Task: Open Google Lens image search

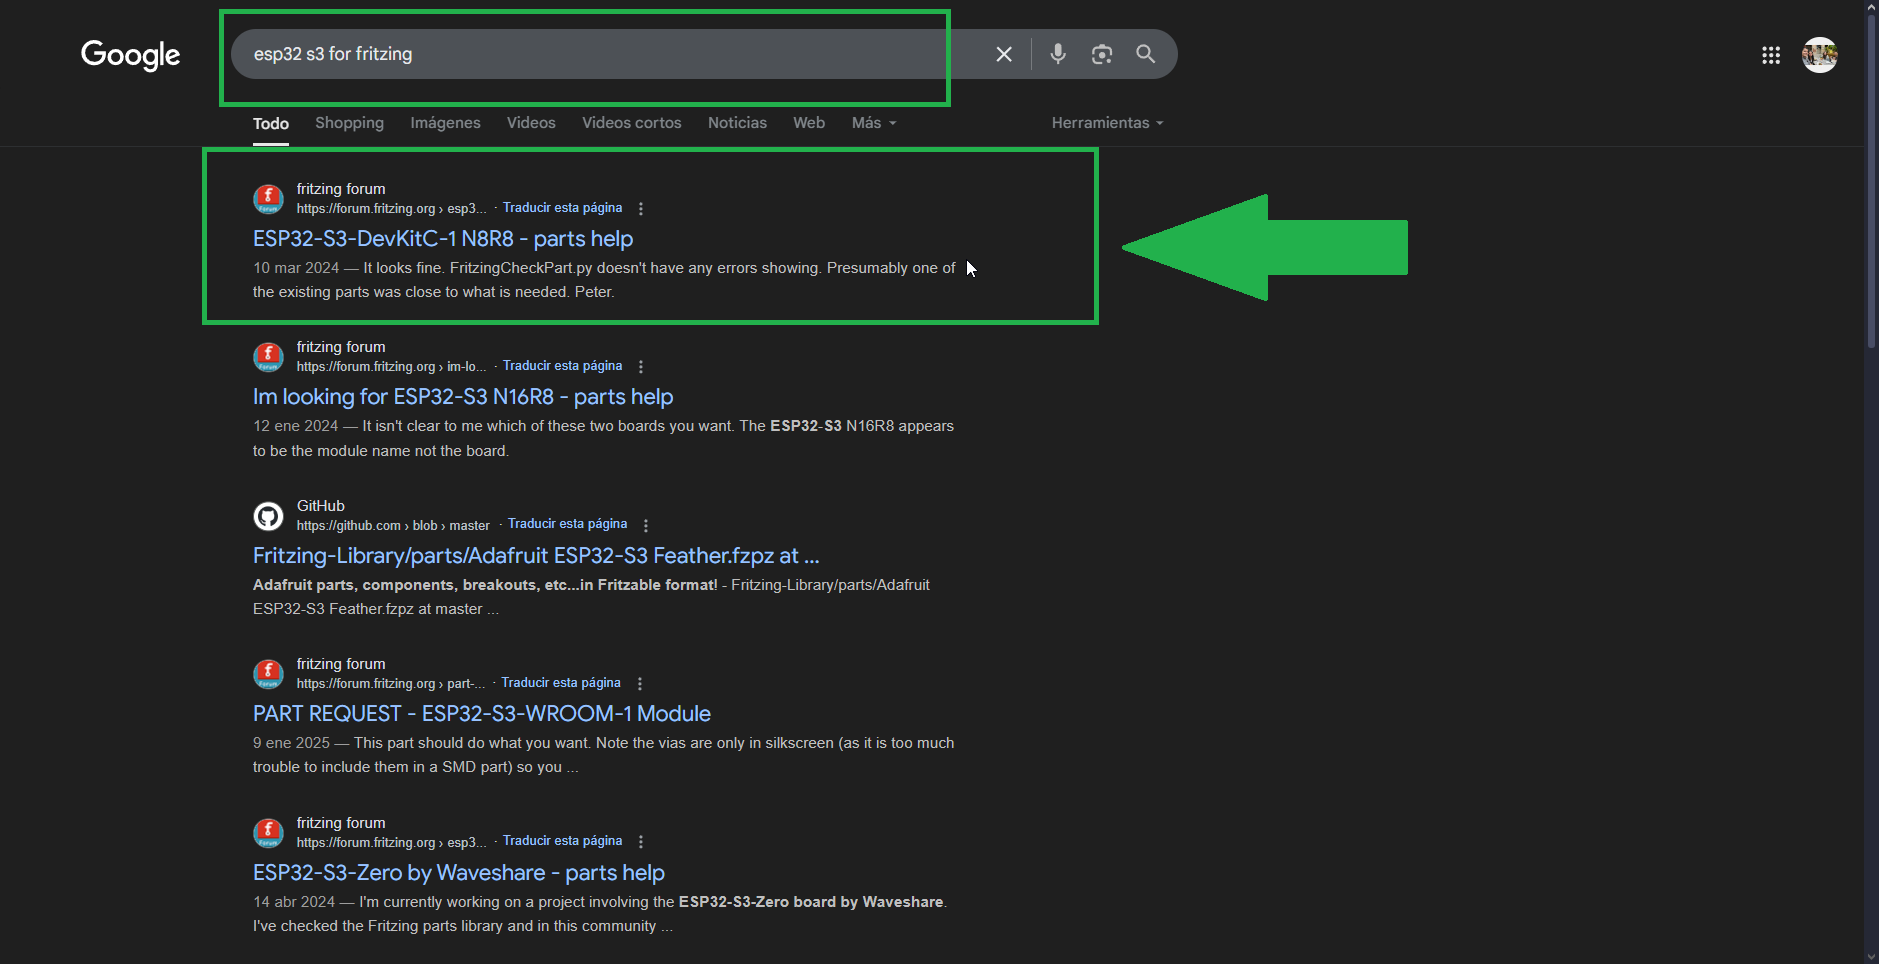Action: click(1102, 54)
